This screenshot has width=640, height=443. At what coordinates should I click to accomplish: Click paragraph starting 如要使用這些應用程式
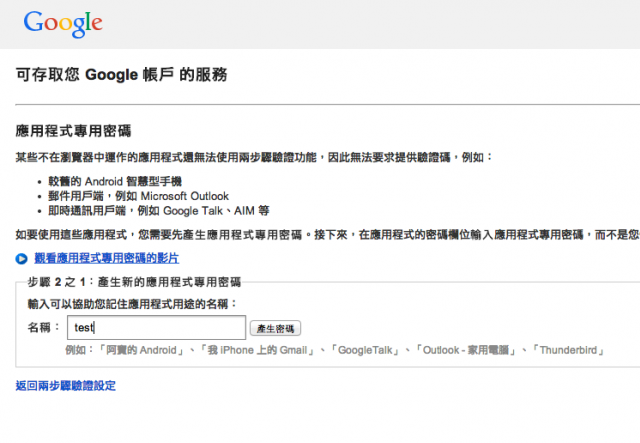point(327,235)
